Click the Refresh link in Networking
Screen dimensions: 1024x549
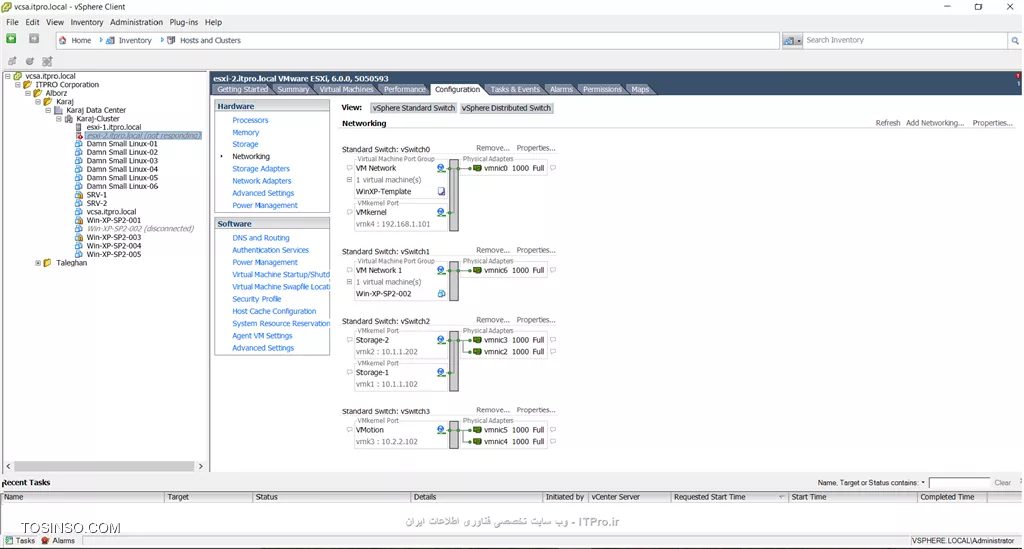888,123
